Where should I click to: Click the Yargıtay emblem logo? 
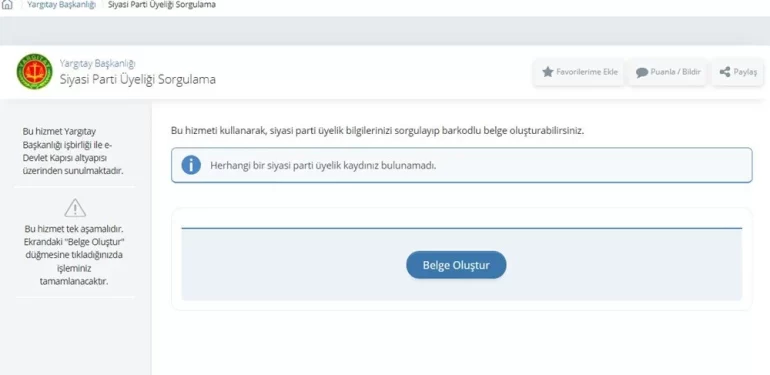click(x=34, y=72)
